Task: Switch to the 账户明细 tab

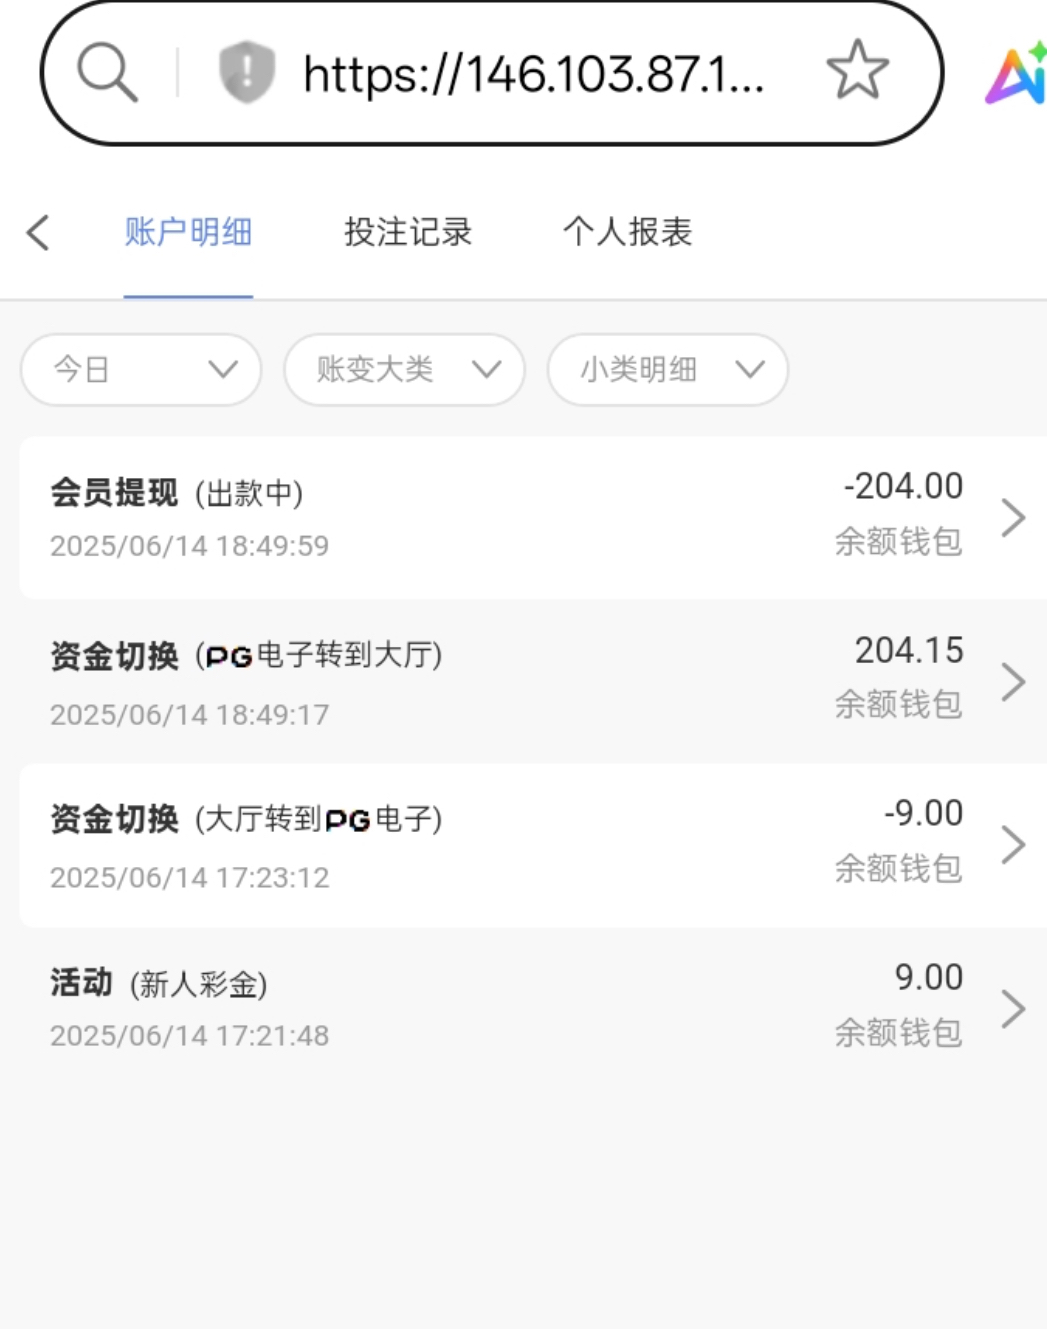Action: pyautogui.click(x=188, y=233)
